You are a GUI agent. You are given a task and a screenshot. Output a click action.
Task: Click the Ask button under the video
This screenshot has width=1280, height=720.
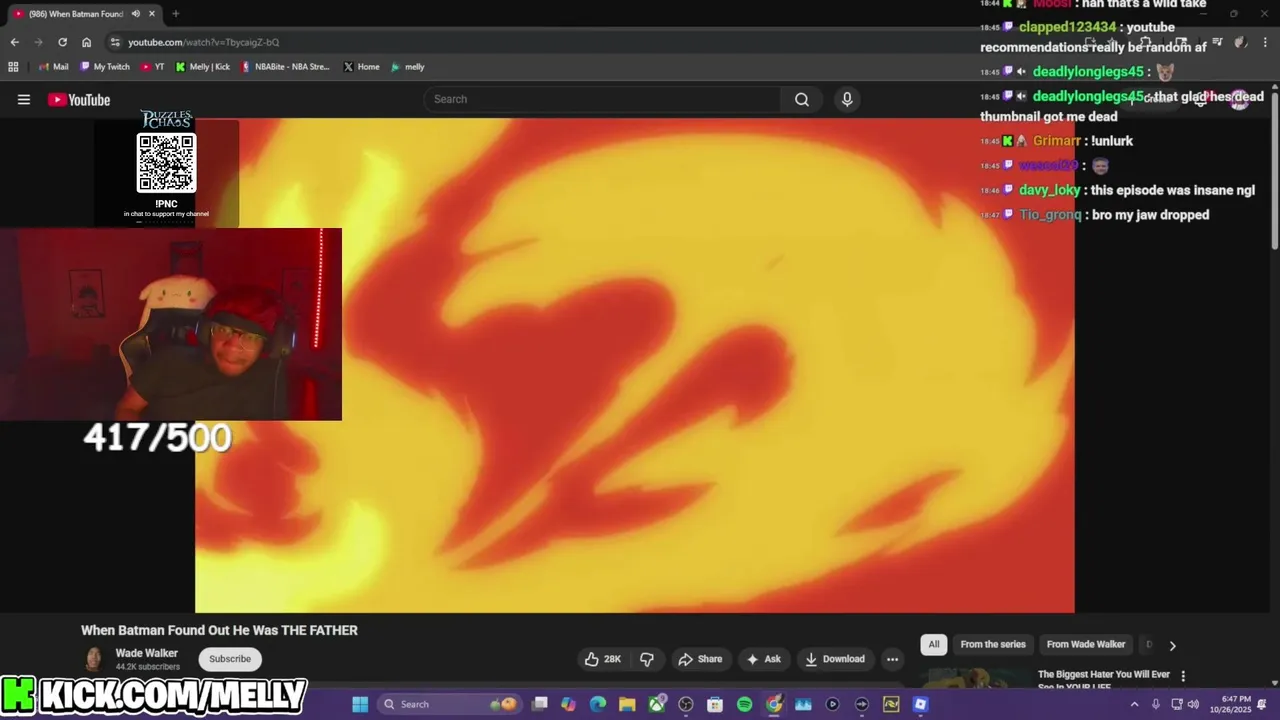click(763, 659)
